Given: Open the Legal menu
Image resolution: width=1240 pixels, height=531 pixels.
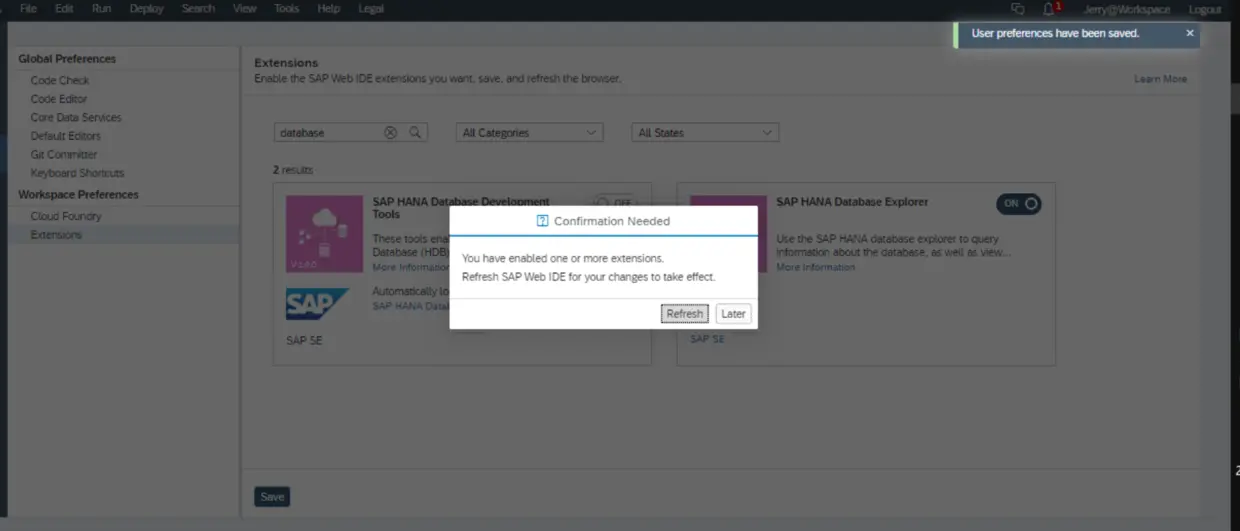Looking at the screenshot, I should (x=371, y=8).
